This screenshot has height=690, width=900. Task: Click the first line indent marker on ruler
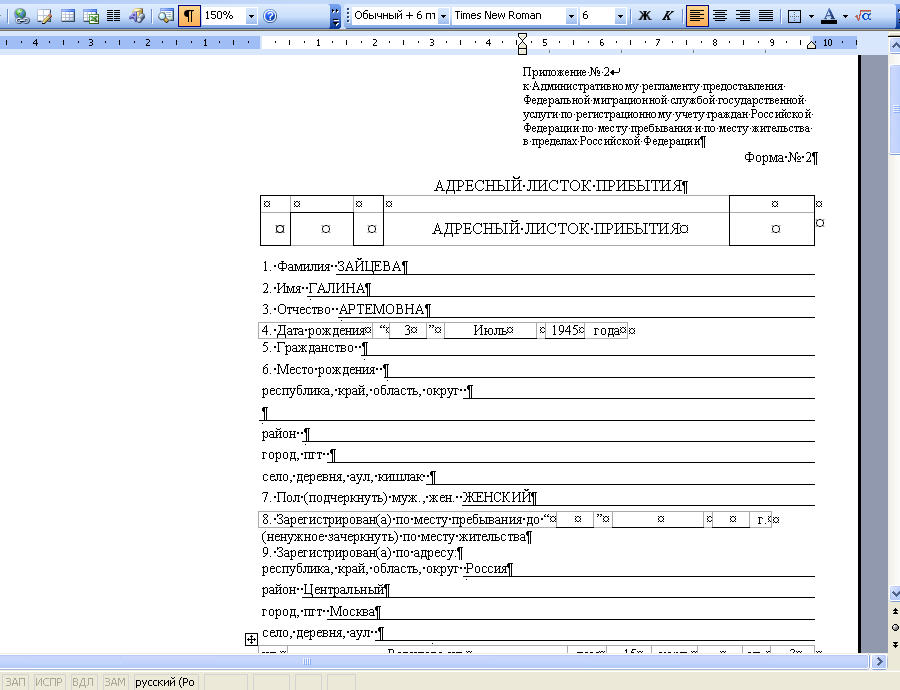pos(522,38)
